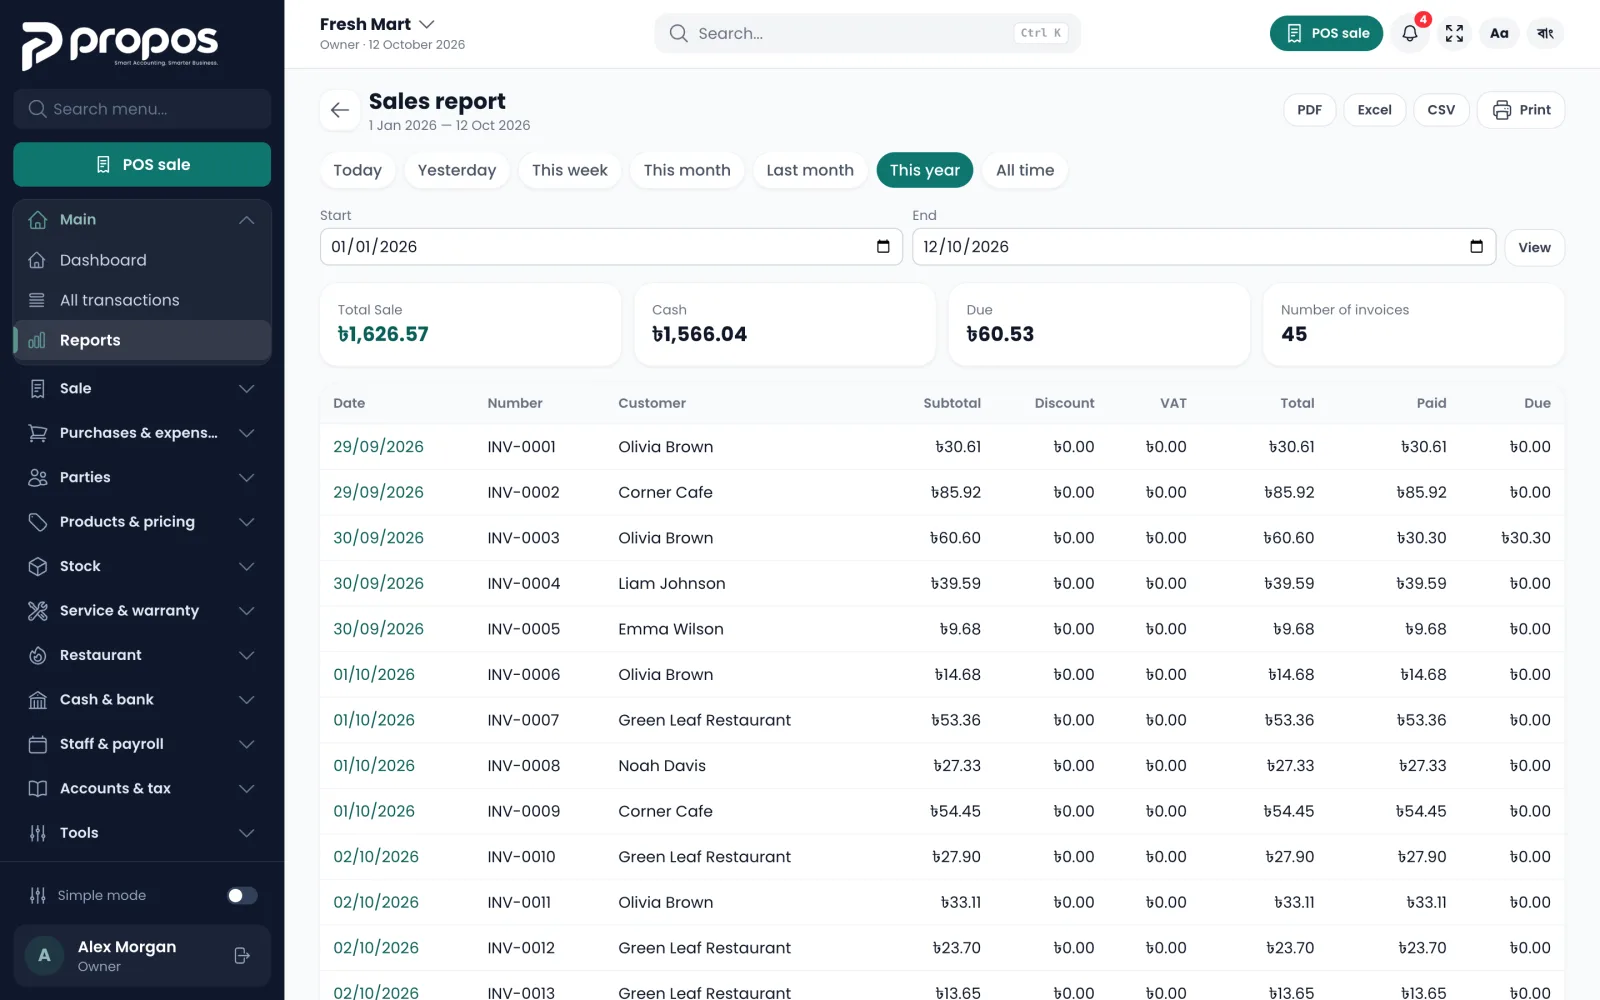Expand Service & warranty menu
Screen dimensions: 1600x1000
(142, 611)
